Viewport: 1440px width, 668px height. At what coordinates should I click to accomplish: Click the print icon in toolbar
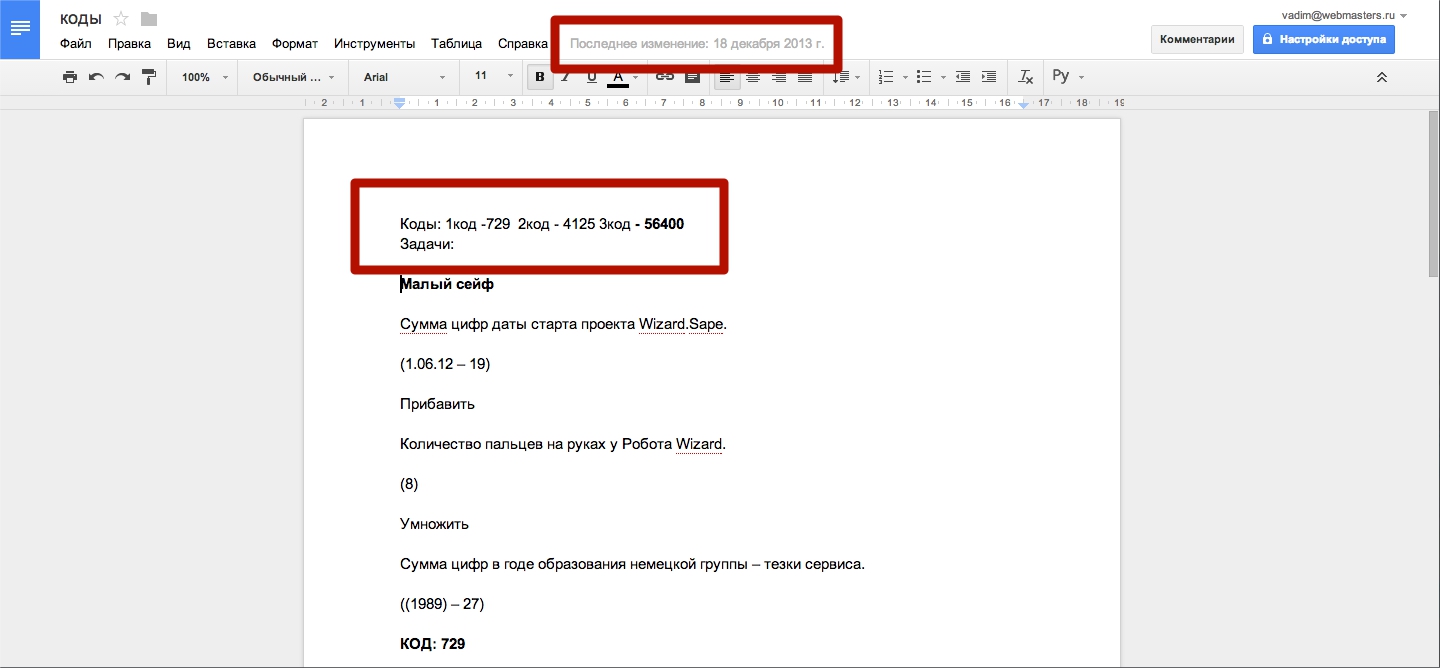[x=69, y=77]
